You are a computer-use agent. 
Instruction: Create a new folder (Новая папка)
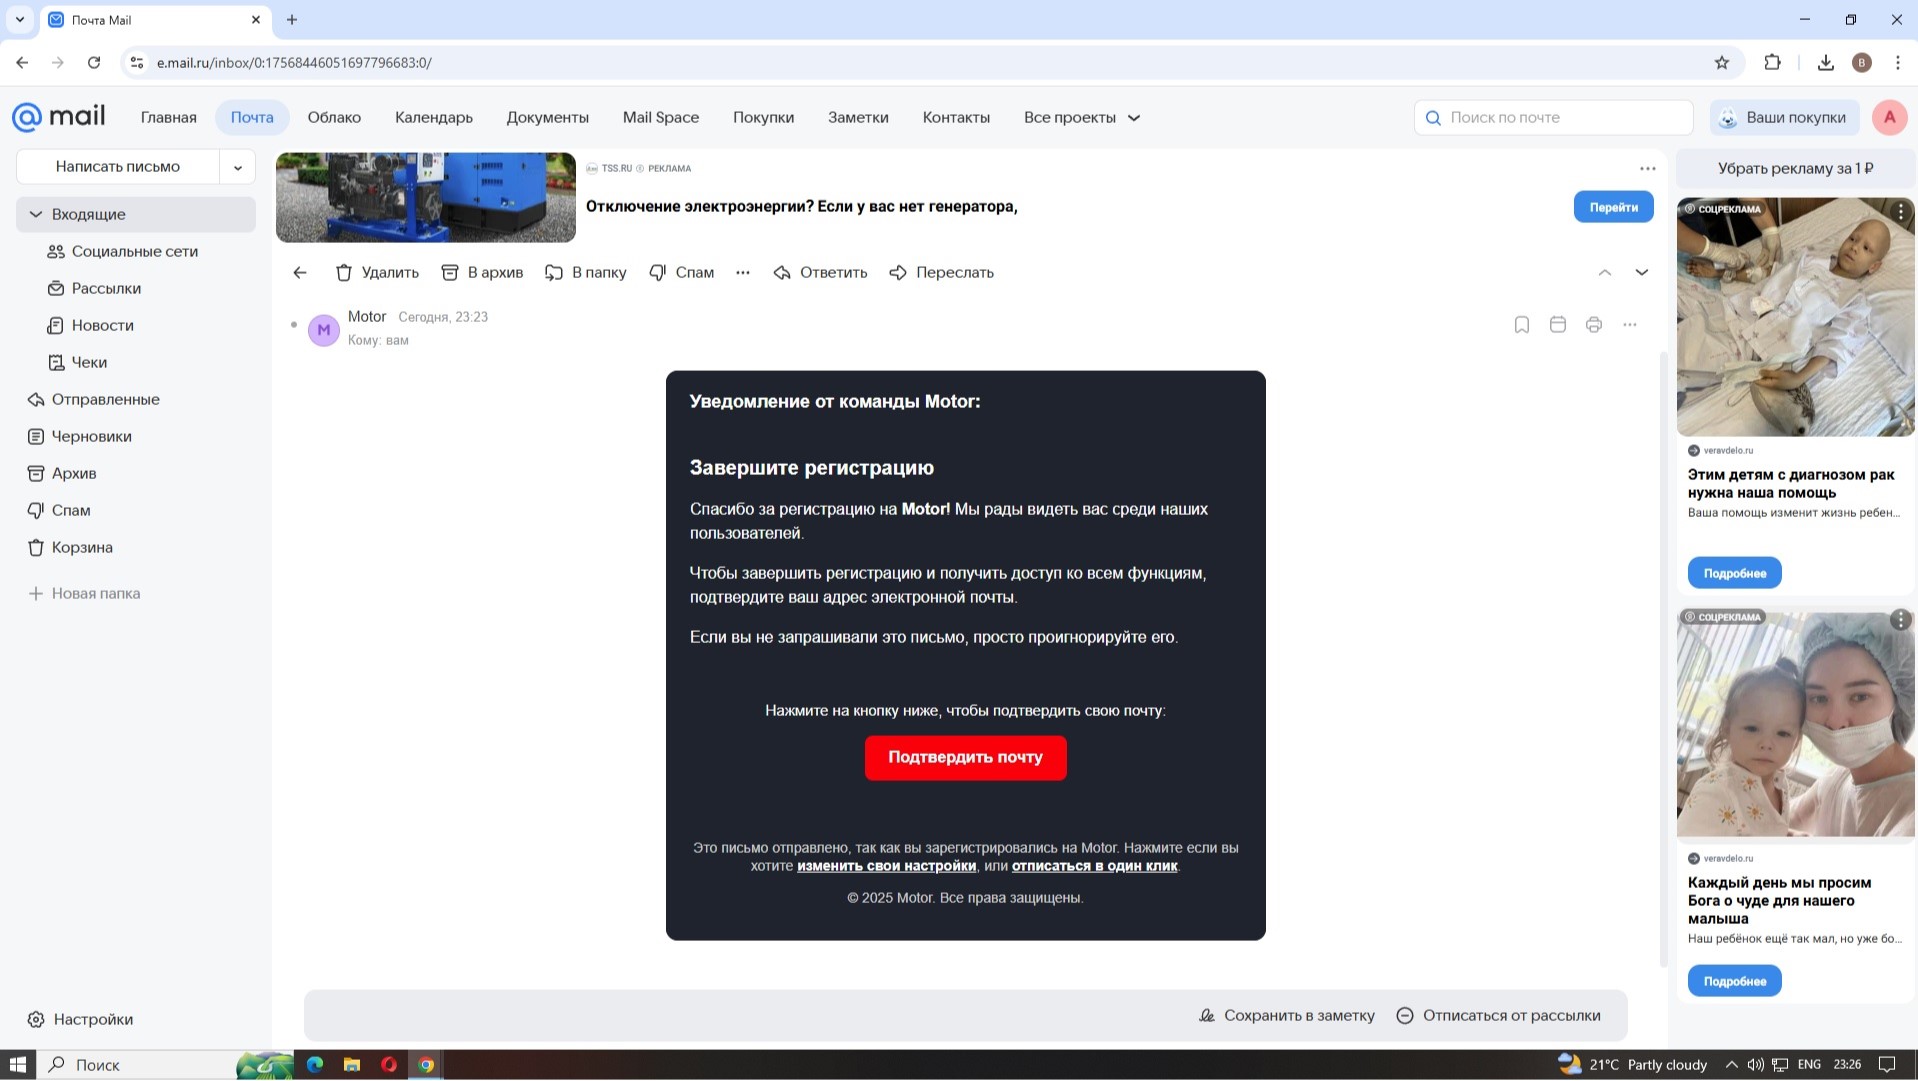(x=85, y=593)
